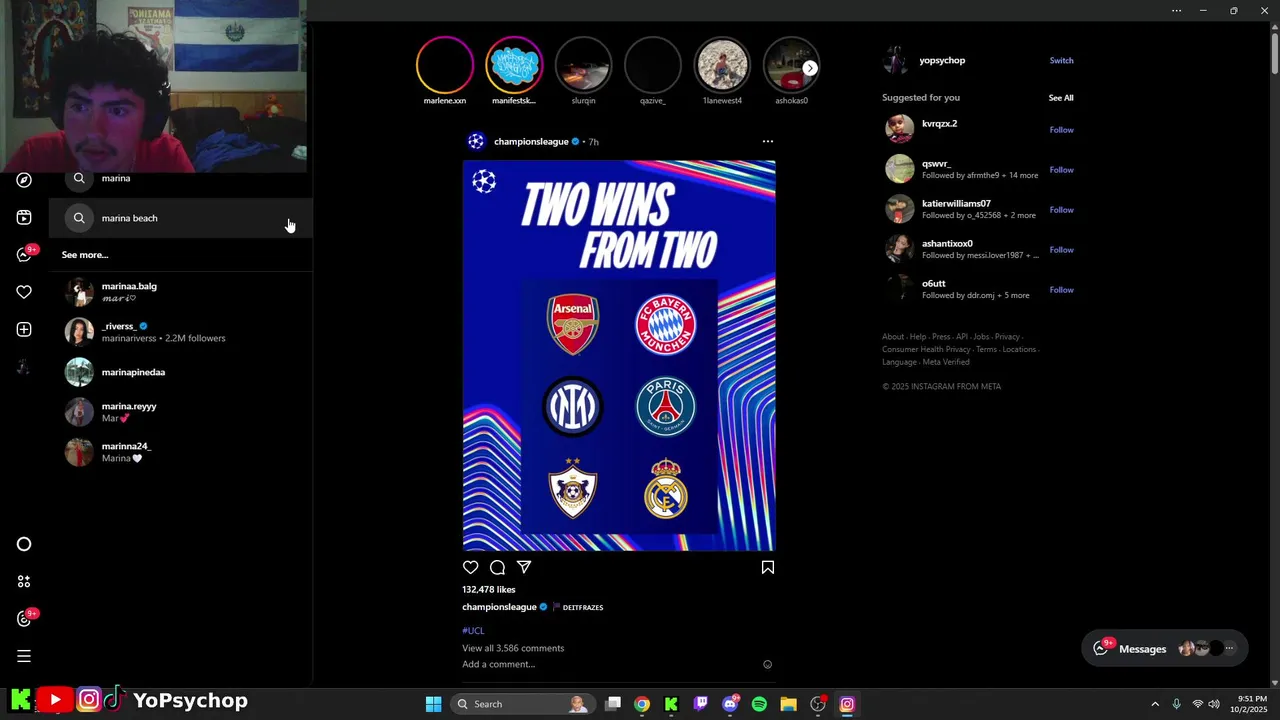Open the Explore compass icon in sidebar
The width and height of the screenshot is (1280, 720).
coord(24,180)
